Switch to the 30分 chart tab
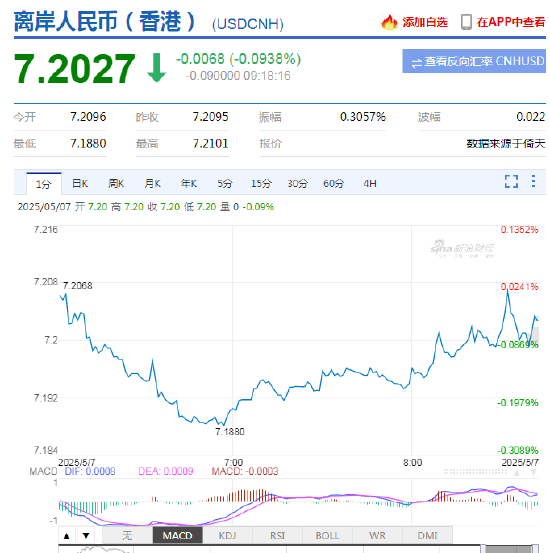 point(297,183)
